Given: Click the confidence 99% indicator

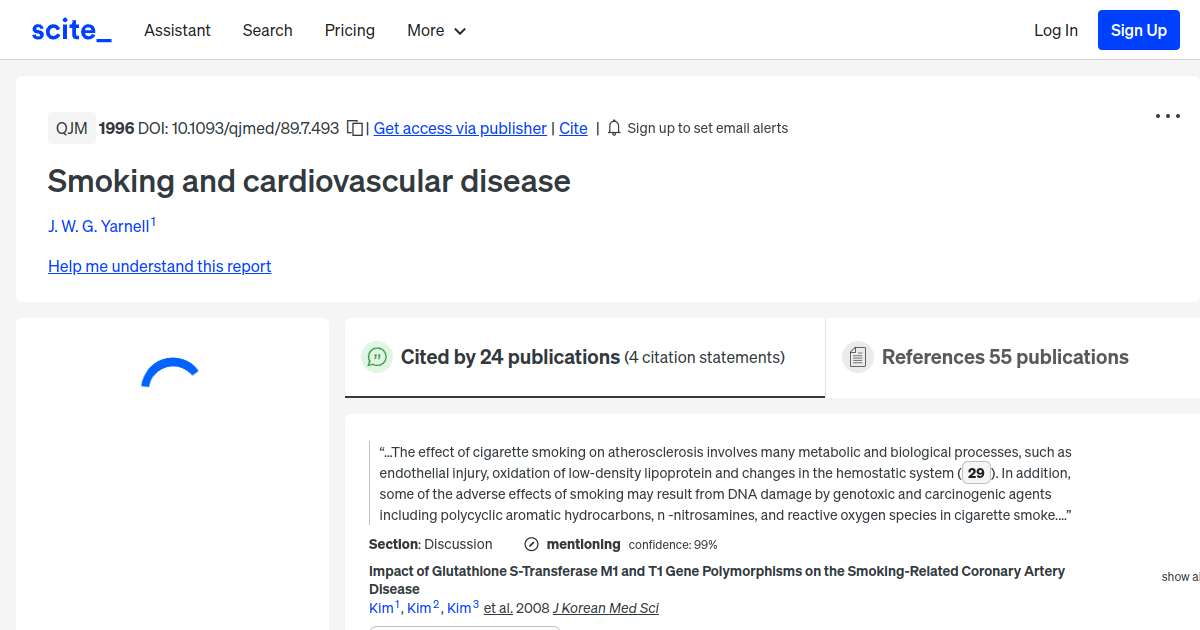Looking at the screenshot, I should tap(671, 544).
